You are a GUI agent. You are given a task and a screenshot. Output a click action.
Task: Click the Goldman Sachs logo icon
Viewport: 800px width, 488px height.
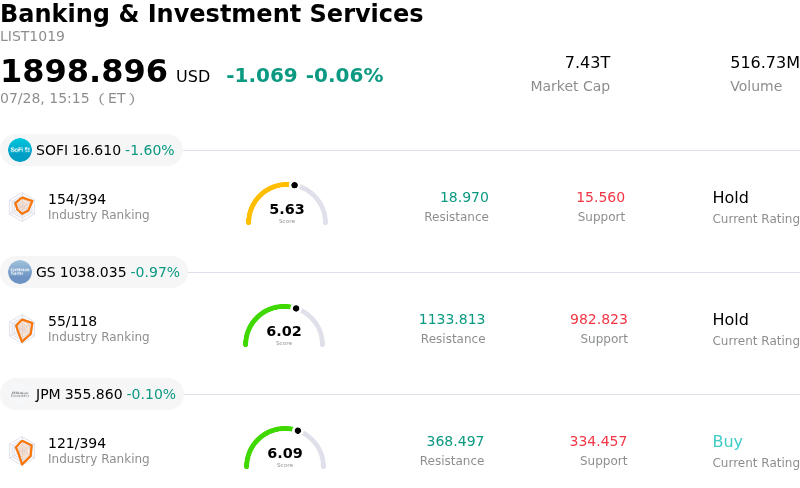tap(20, 272)
